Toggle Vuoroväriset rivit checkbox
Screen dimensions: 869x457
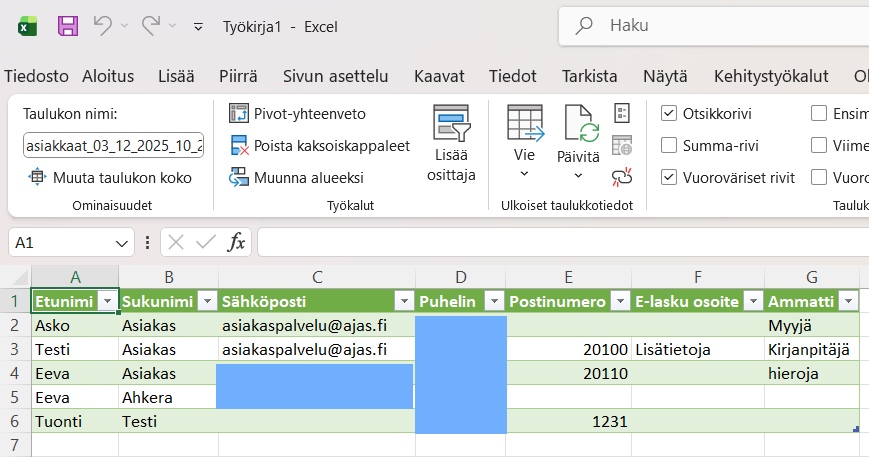coord(669,178)
